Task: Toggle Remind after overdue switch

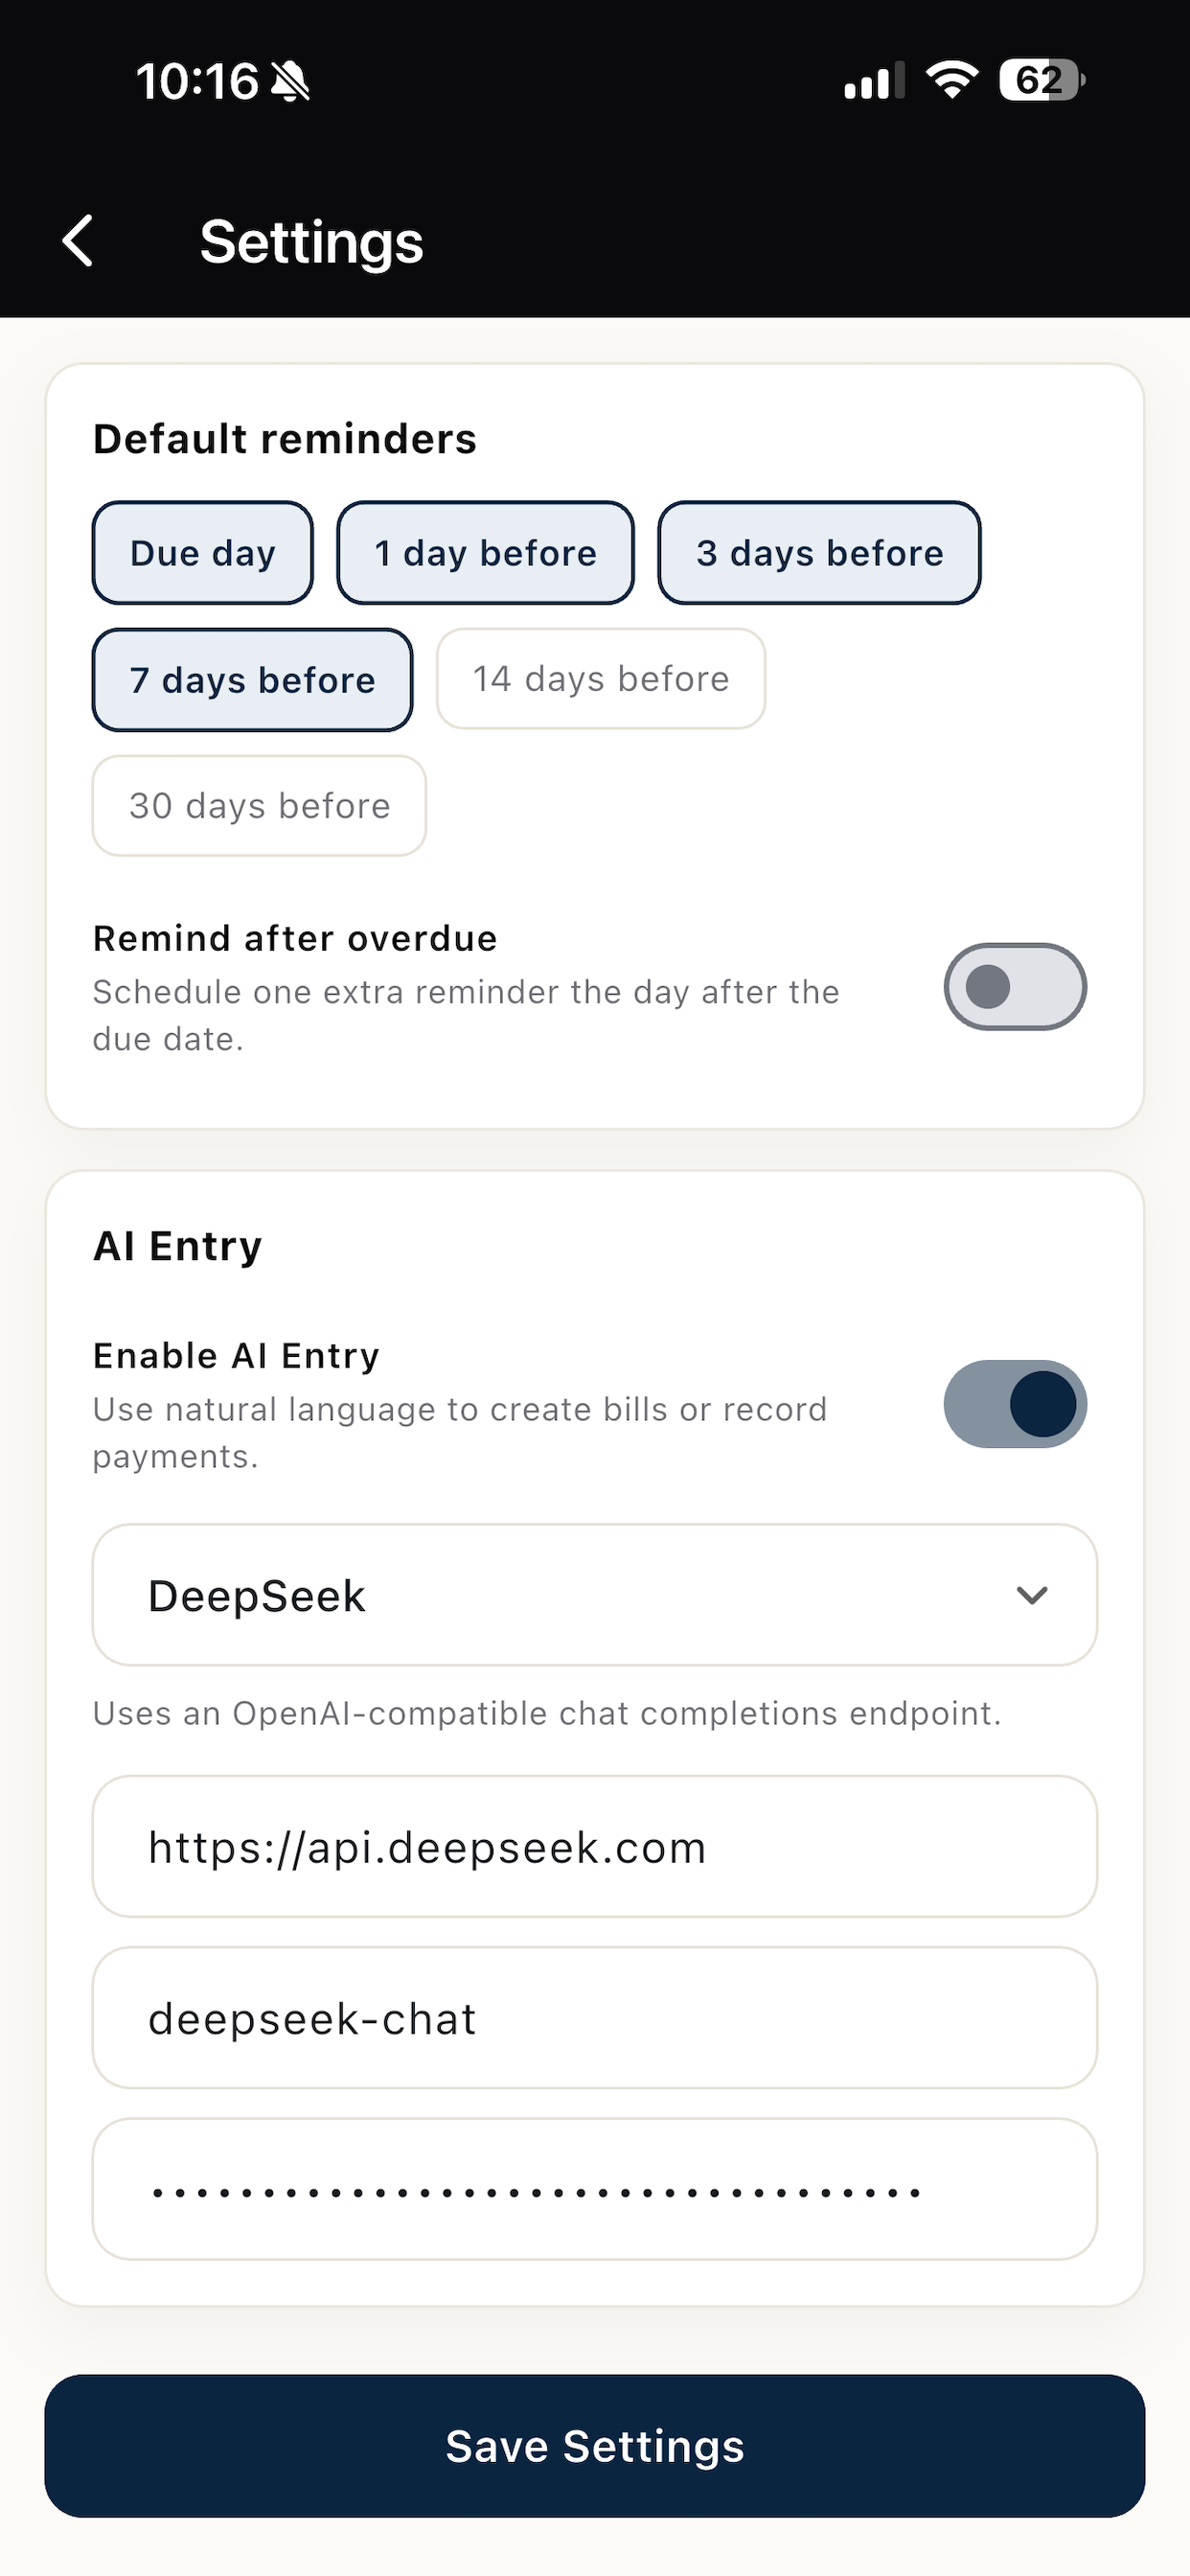Action: tap(1015, 987)
